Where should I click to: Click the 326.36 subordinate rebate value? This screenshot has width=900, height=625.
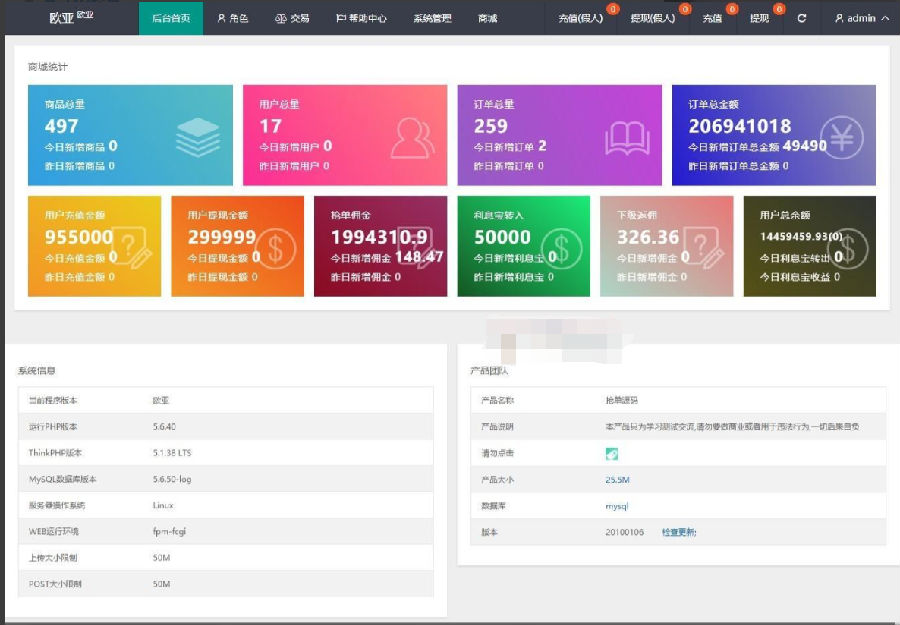coord(648,236)
